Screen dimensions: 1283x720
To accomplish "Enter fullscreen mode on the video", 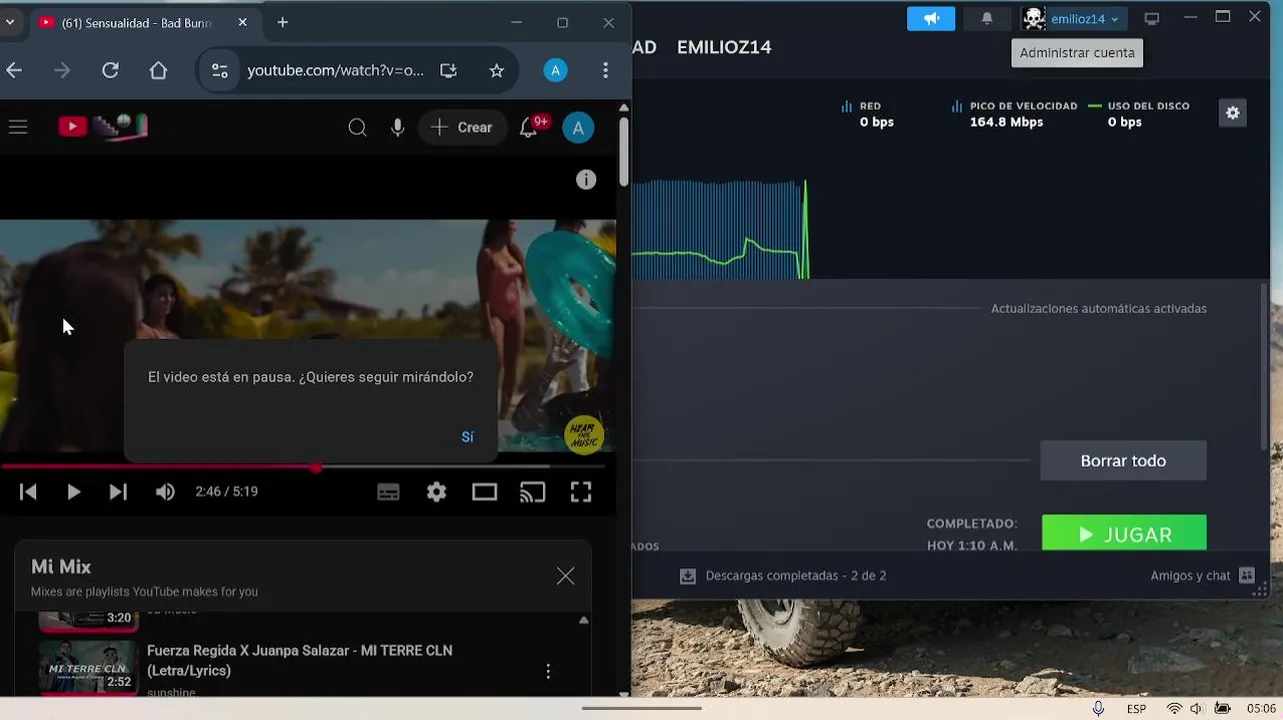I will pos(580,491).
